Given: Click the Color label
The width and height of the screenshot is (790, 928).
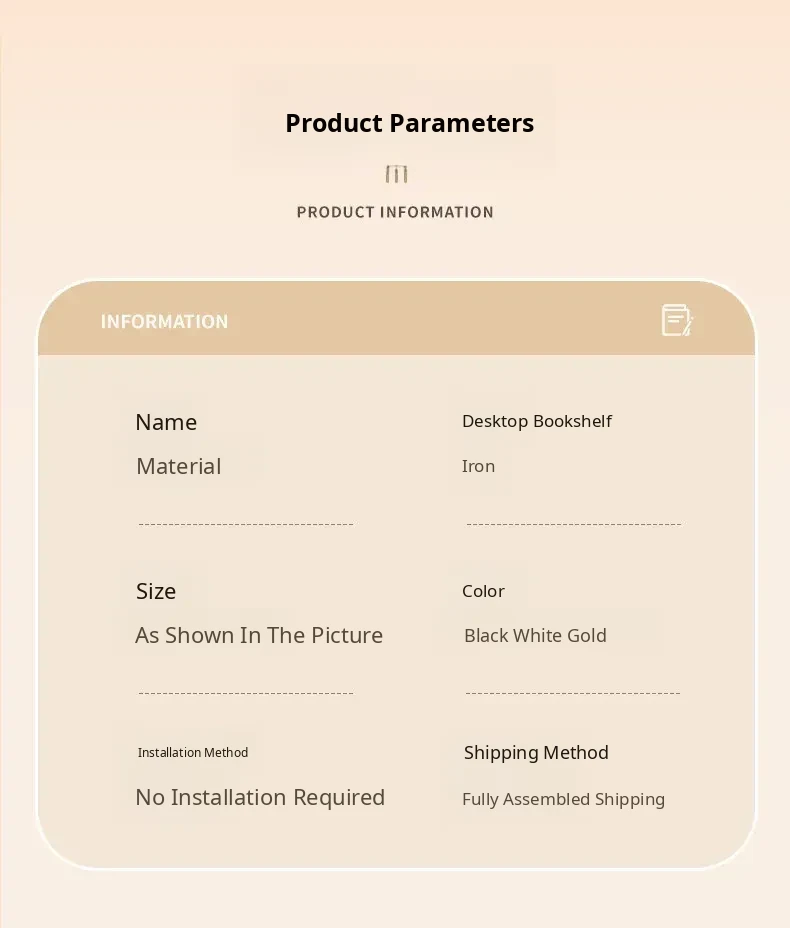Looking at the screenshot, I should pyautogui.click(x=483, y=591).
